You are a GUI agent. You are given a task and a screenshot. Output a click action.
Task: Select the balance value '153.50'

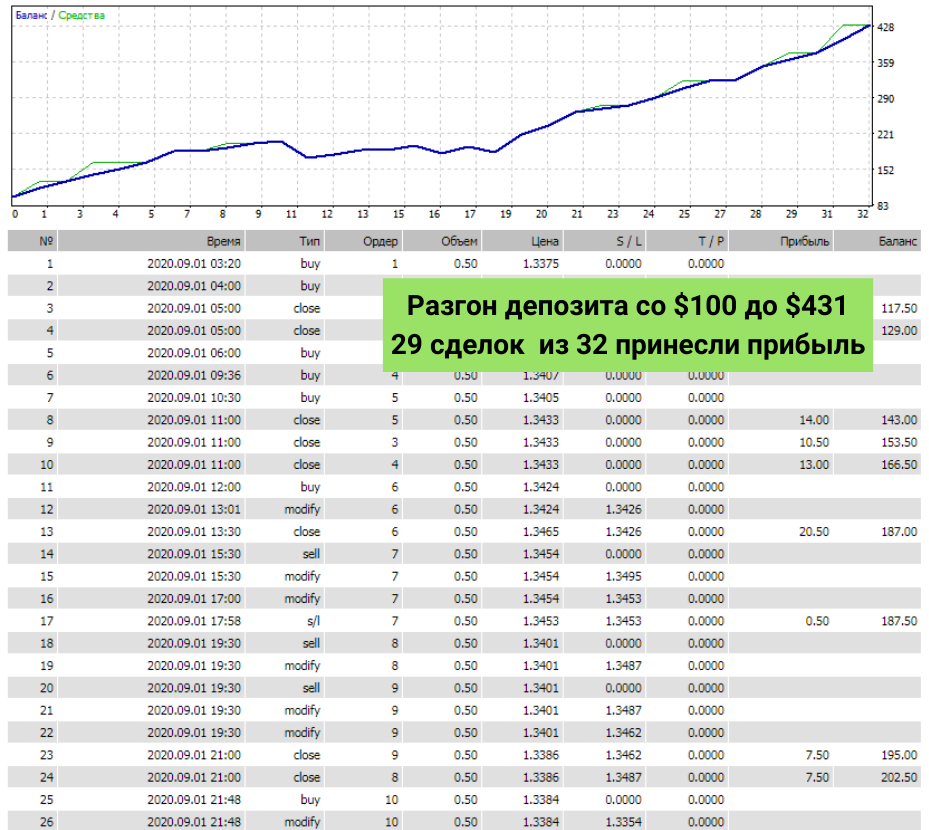899,443
